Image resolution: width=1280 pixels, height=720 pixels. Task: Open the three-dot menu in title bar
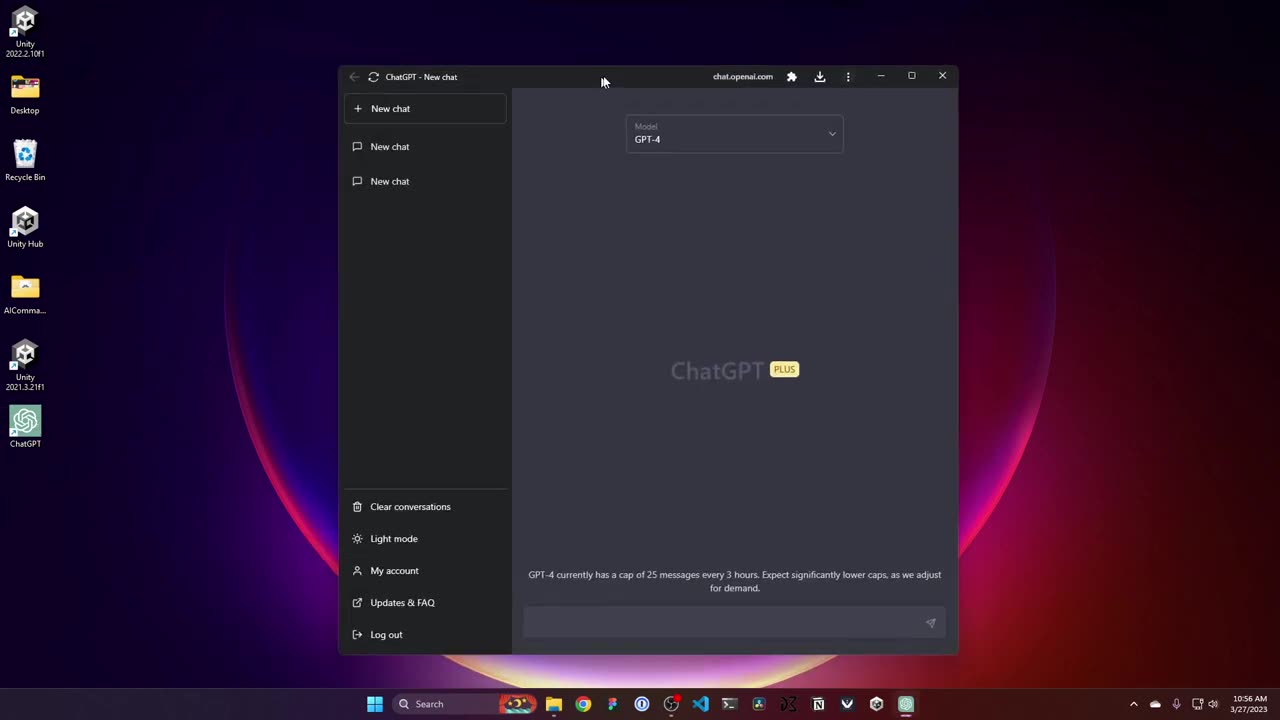pos(848,77)
